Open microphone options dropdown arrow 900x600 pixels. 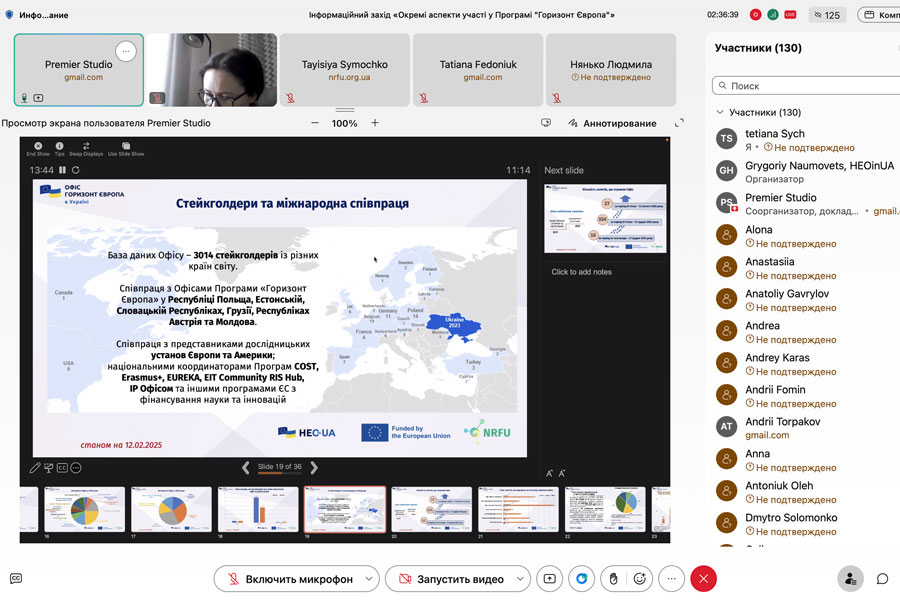tap(370, 579)
